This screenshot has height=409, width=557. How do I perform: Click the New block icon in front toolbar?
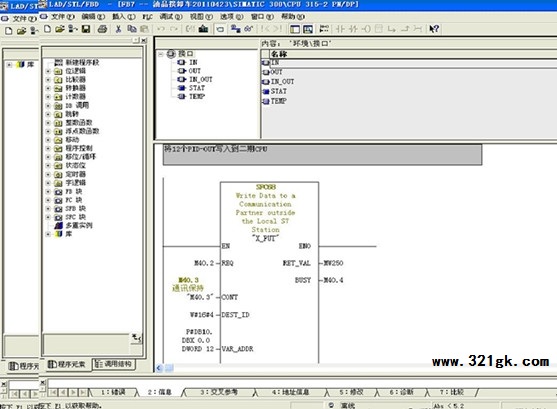(47, 29)
